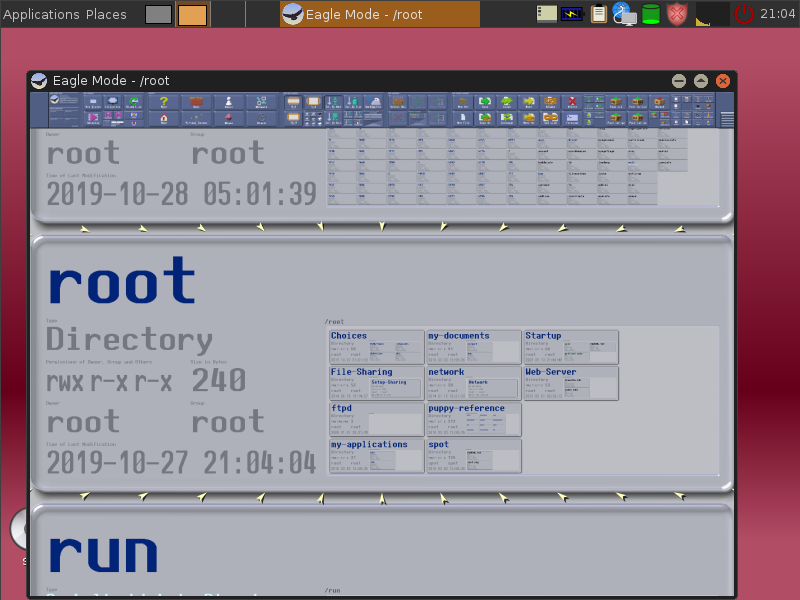Open the ftpd directory panel
Screen dimensions: 800x600
[x=377, y=419]
